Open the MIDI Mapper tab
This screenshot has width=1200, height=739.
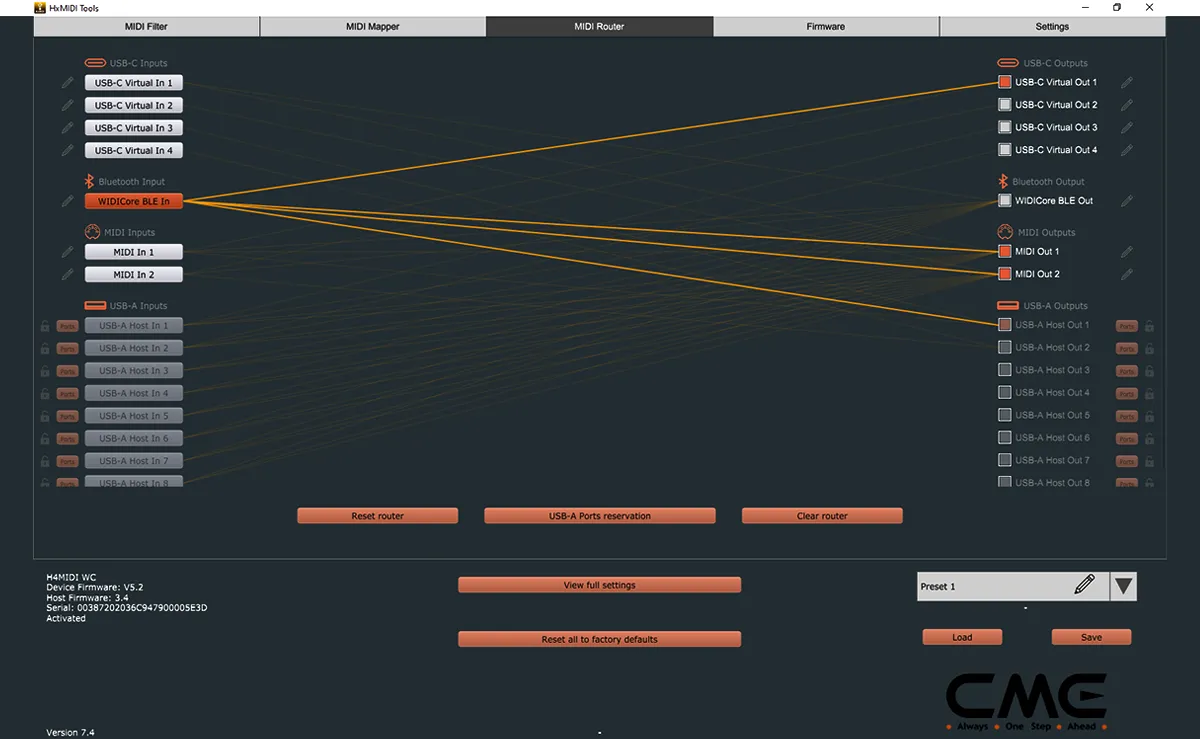[372, 26]
